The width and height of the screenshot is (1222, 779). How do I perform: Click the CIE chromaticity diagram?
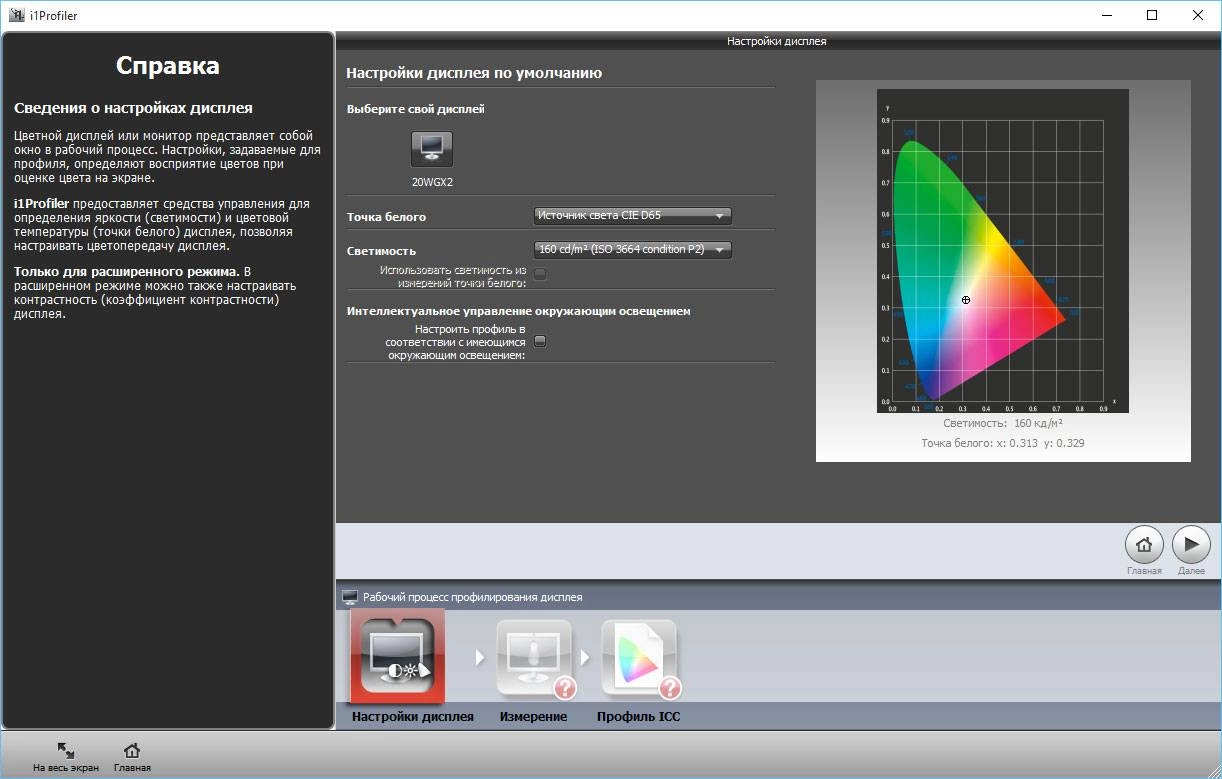(x=1003, y=250)
